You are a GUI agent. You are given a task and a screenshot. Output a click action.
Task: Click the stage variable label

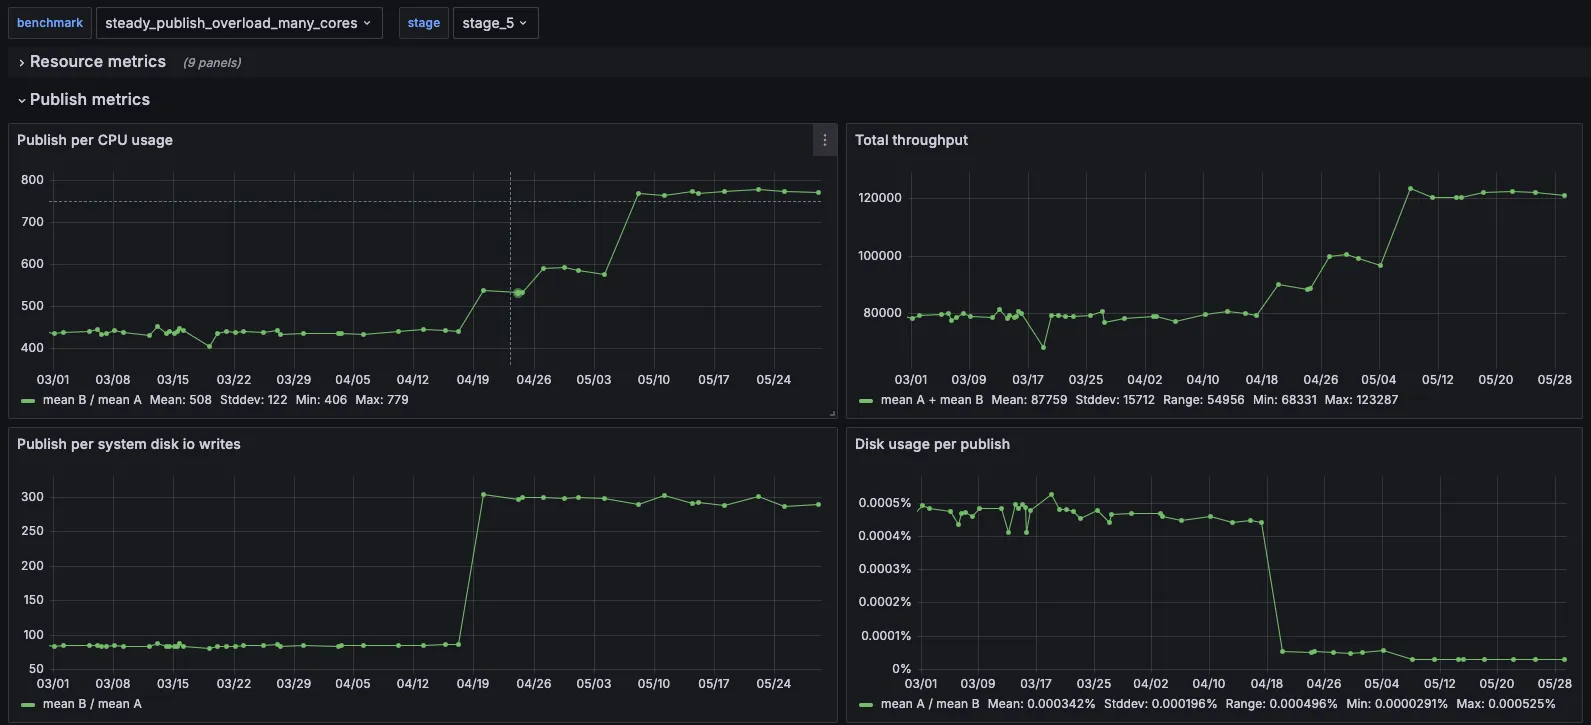pos(424,23)
